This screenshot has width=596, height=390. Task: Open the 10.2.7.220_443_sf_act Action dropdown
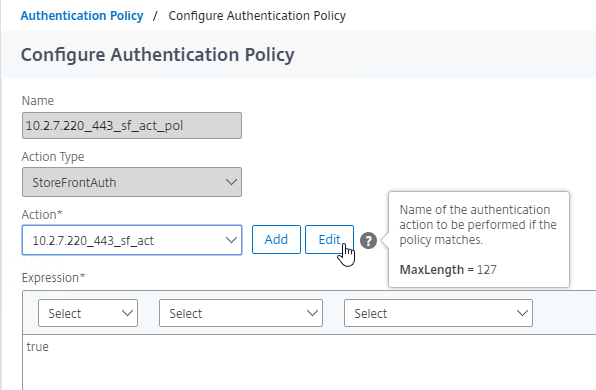[132, 240]
